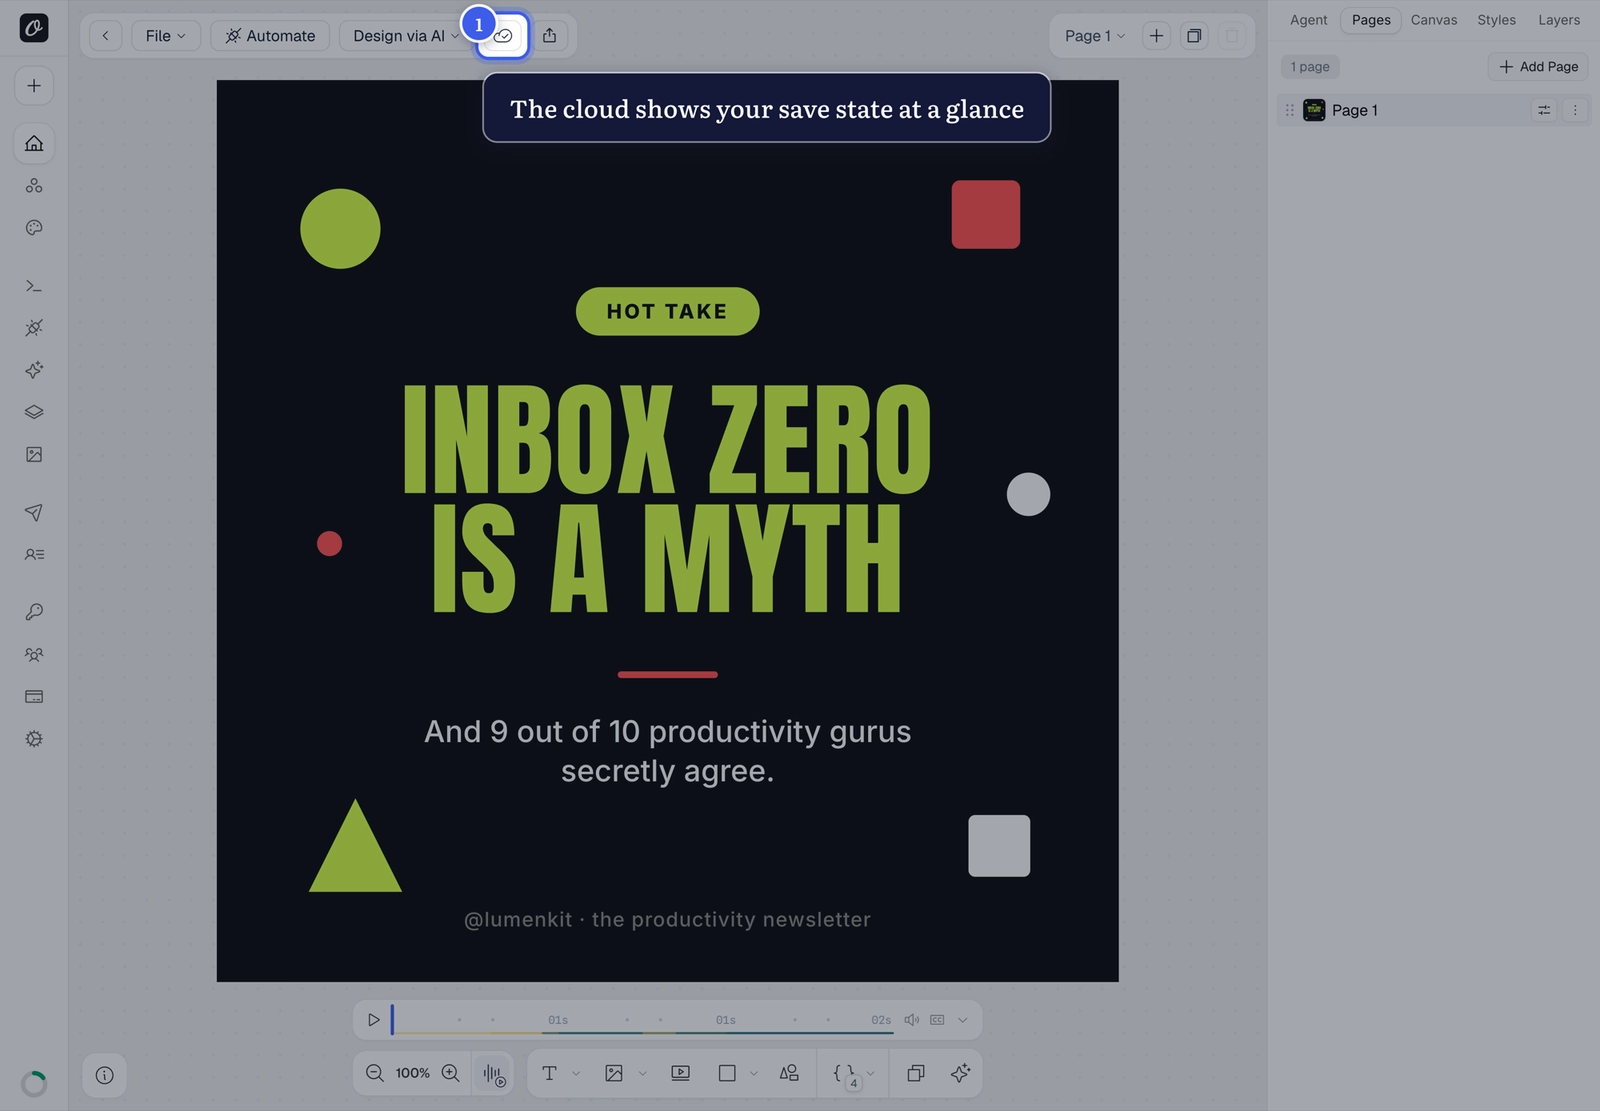
Task: Click the share export icon
Action: [550, 36]
